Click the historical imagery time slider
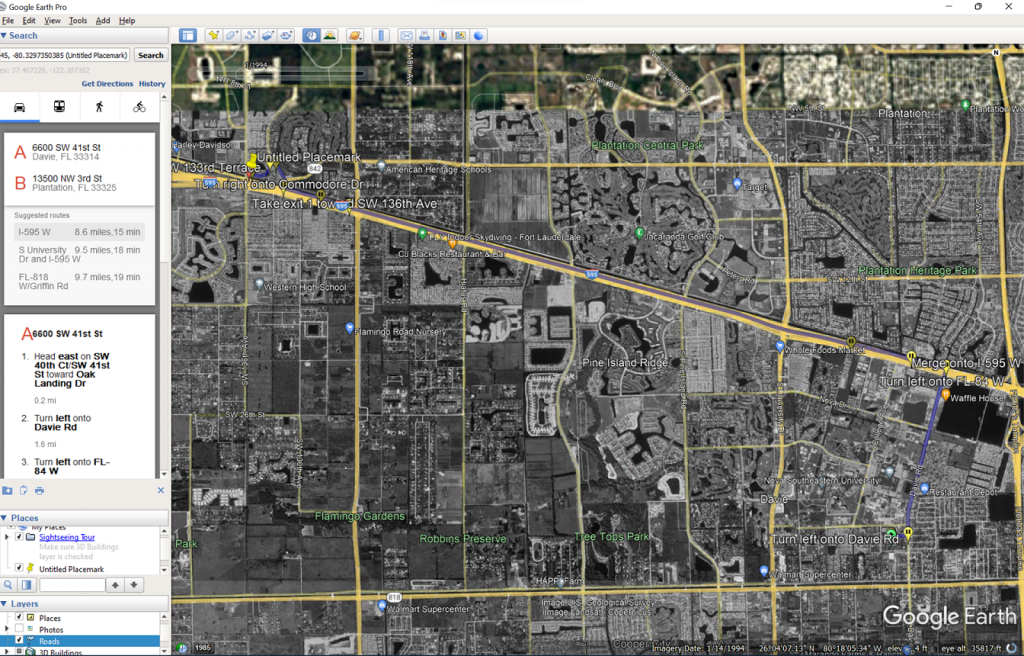This screenshot has width=1024, height=656. coord(300,73)
